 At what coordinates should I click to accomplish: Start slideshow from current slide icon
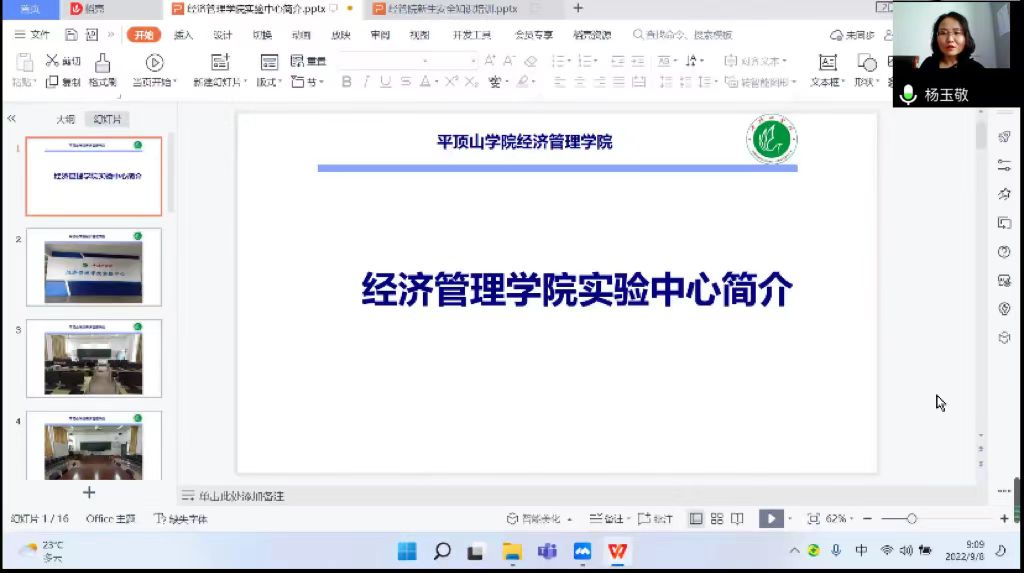(x=154, y=64)
